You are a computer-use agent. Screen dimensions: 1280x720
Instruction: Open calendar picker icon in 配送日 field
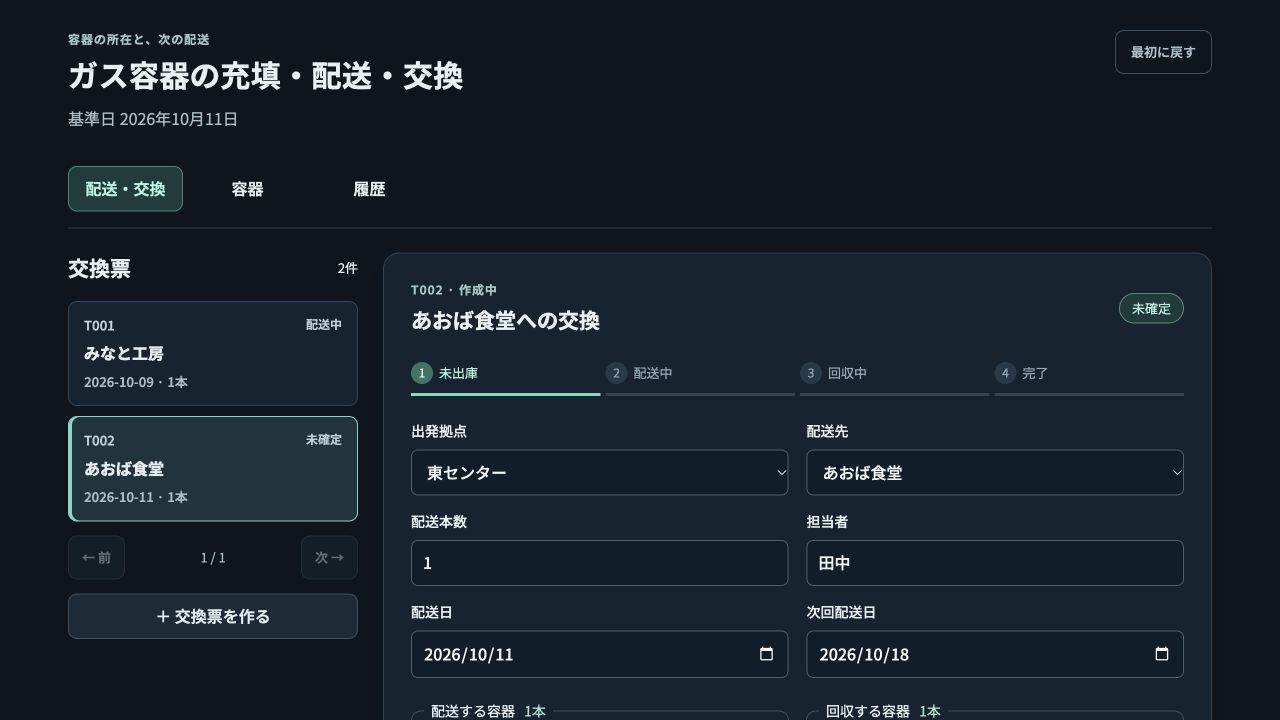coord(766,654)
